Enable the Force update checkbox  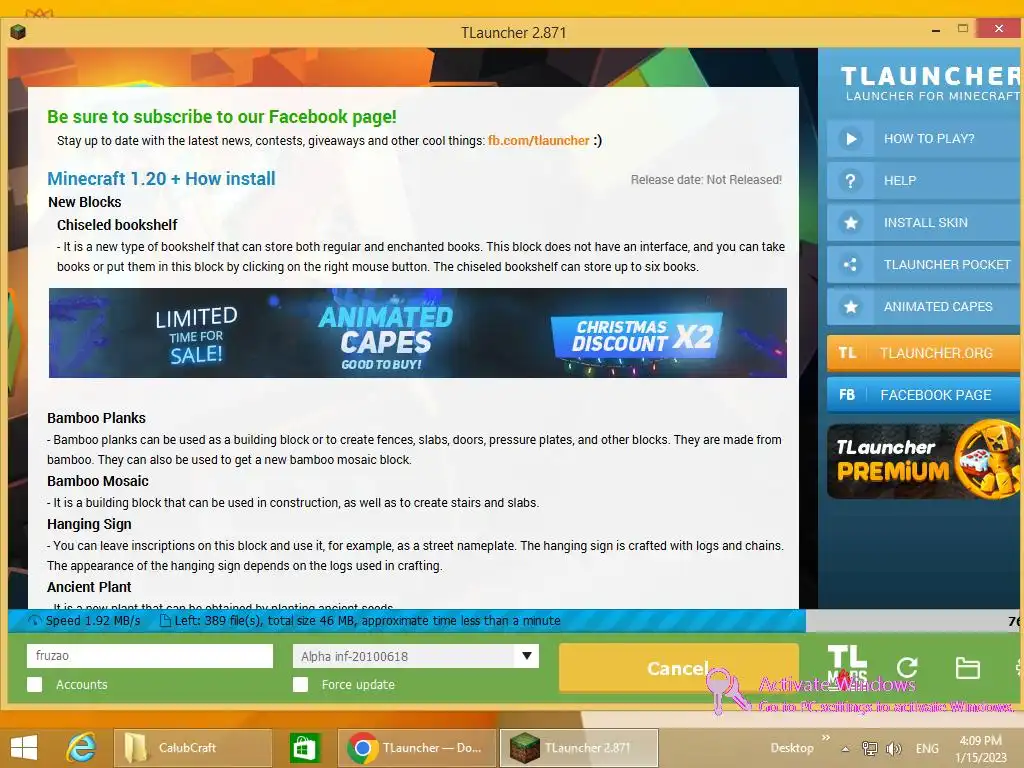[300, 684]
